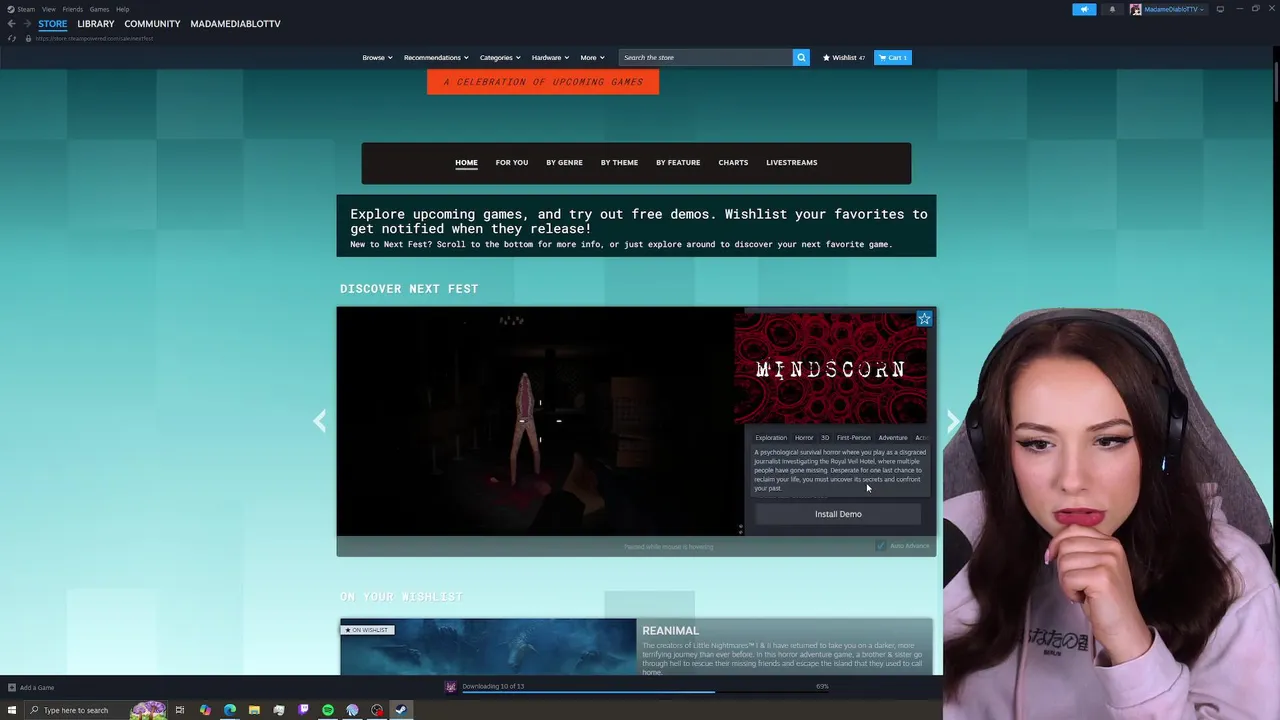Click the Add a Game plus icon
The width and height of the screenshot is (1280, 720).
tap(12, 687)
